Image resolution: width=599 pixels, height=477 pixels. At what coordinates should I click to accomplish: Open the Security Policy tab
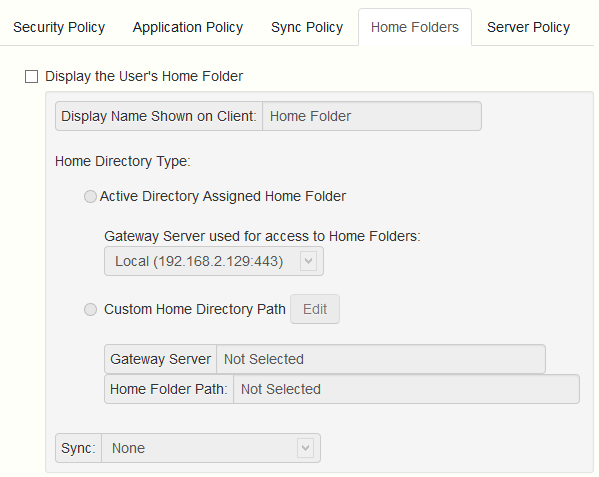pos(59,27)
